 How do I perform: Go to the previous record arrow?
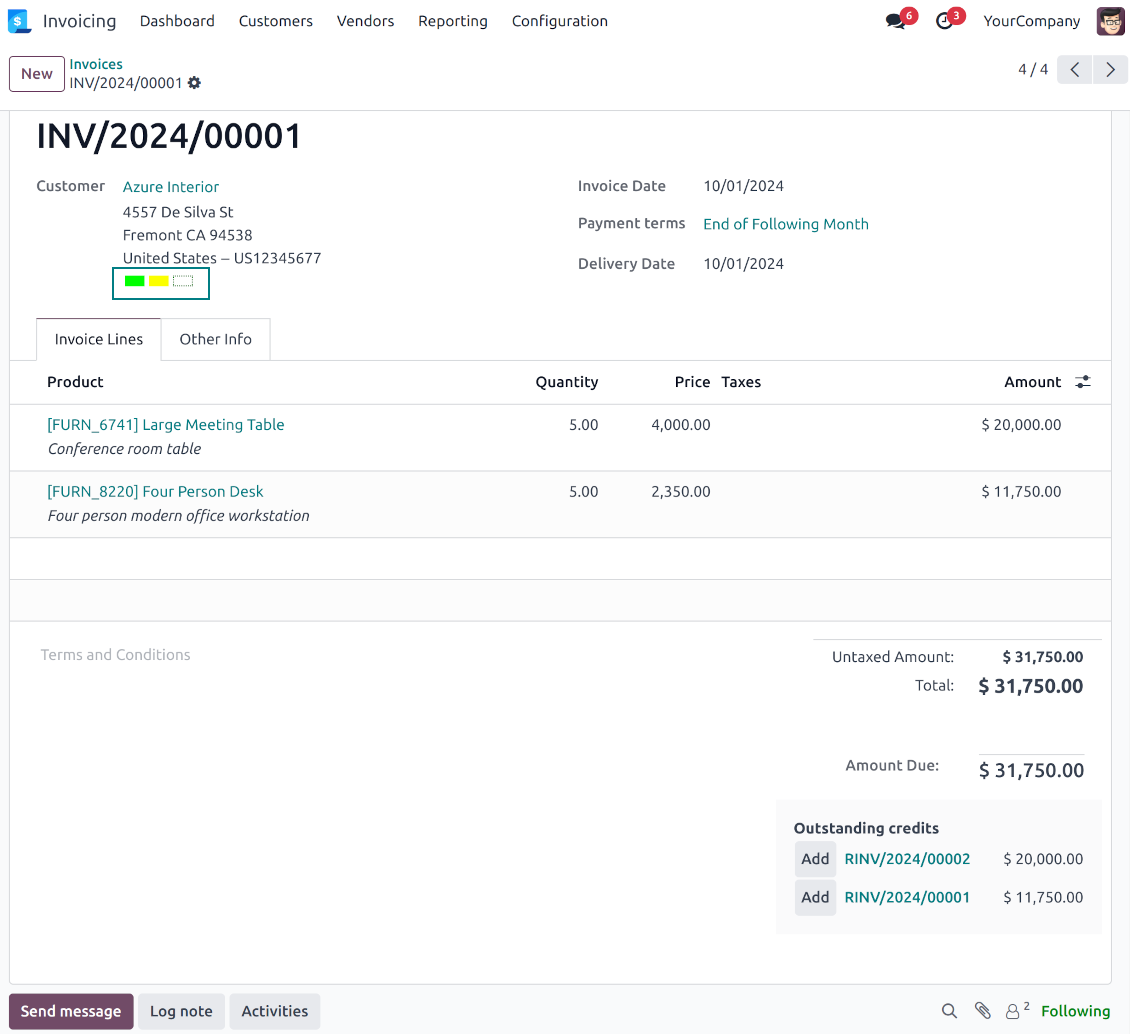[x=1074, y=69]
